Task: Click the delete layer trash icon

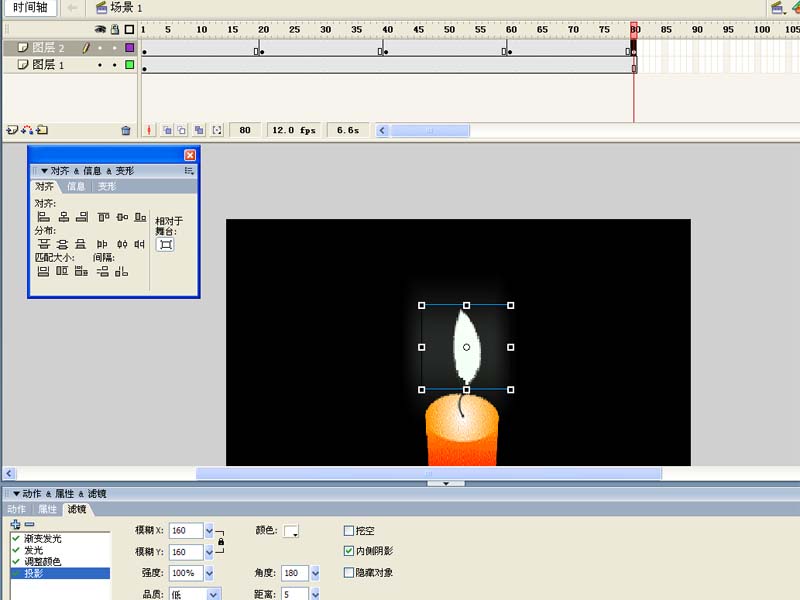Action: coord(126,131)
